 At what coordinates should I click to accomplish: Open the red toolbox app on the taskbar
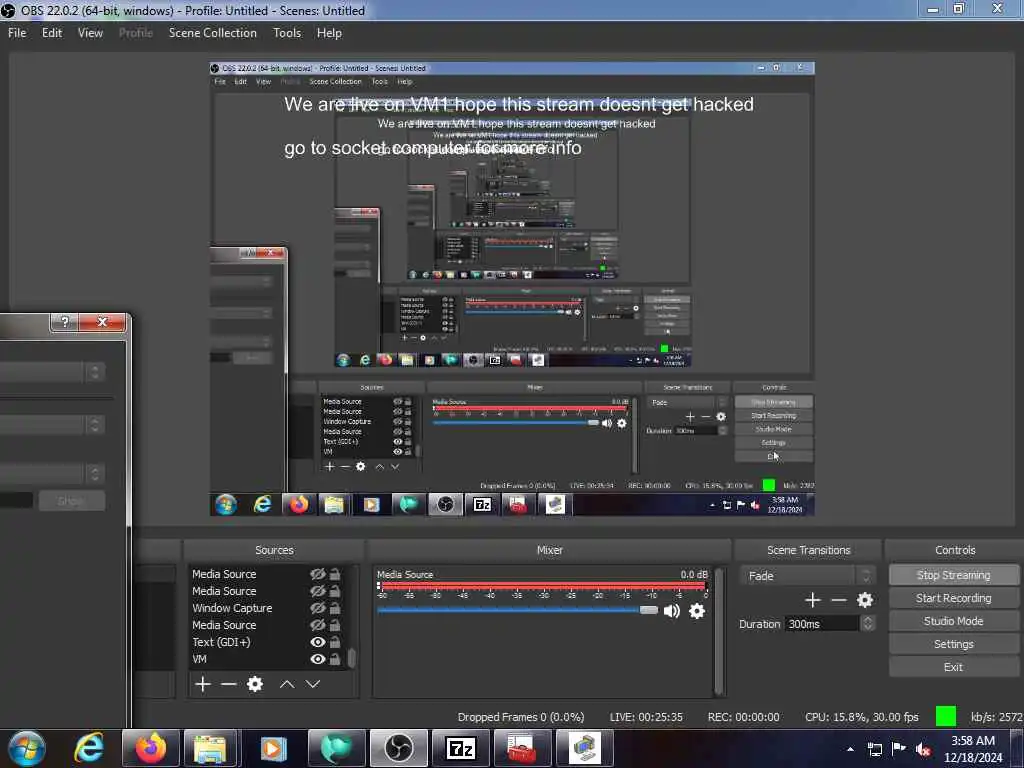pyautogui.click(x=522, y=748)
